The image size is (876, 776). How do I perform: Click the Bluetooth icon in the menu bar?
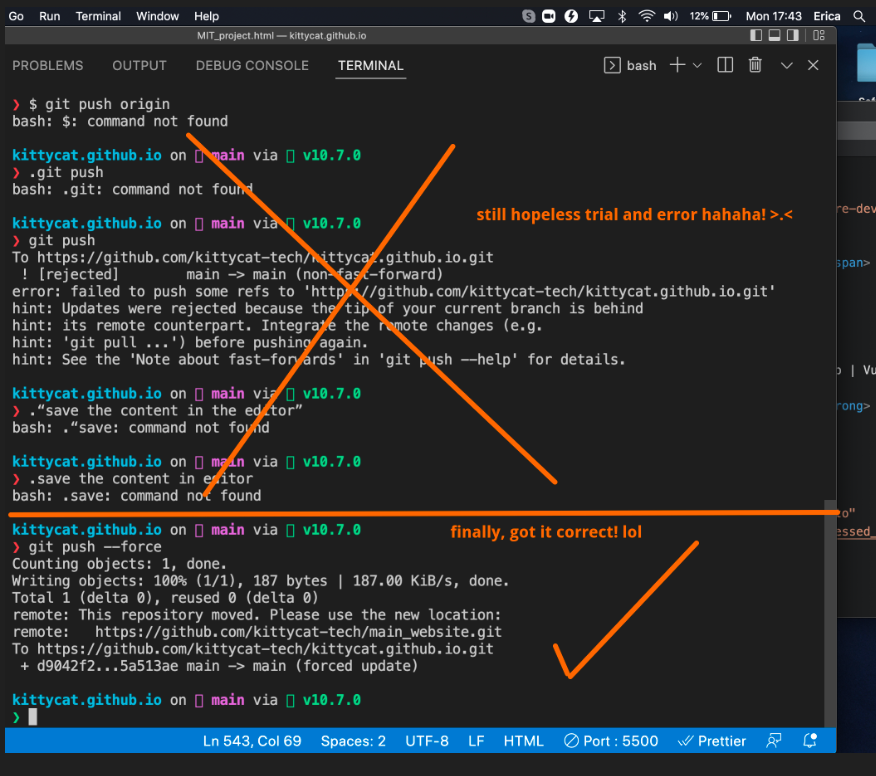(622, 15)
